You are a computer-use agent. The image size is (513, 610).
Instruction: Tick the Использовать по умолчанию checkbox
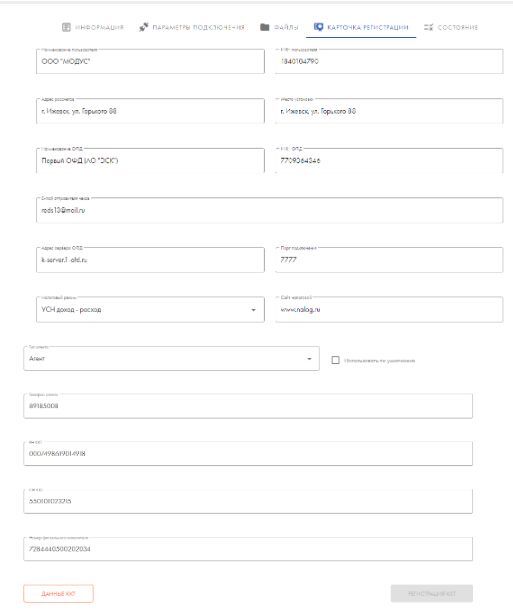(335, 360)
